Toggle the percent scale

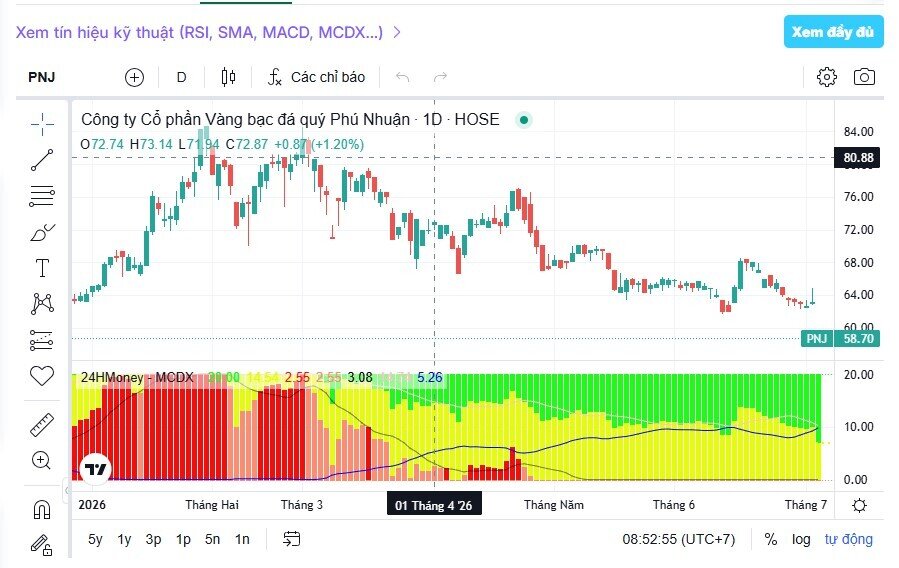tap(771, 539)
